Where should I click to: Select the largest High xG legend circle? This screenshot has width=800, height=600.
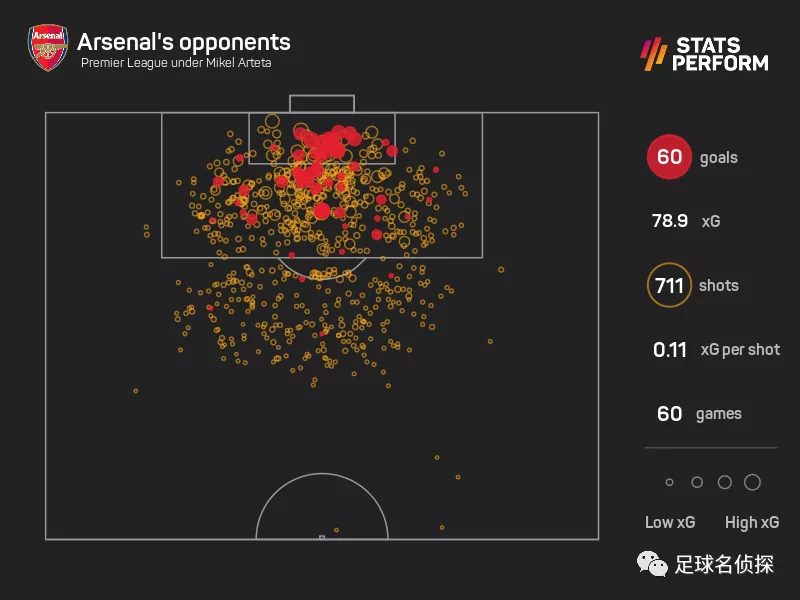(752, 482)
